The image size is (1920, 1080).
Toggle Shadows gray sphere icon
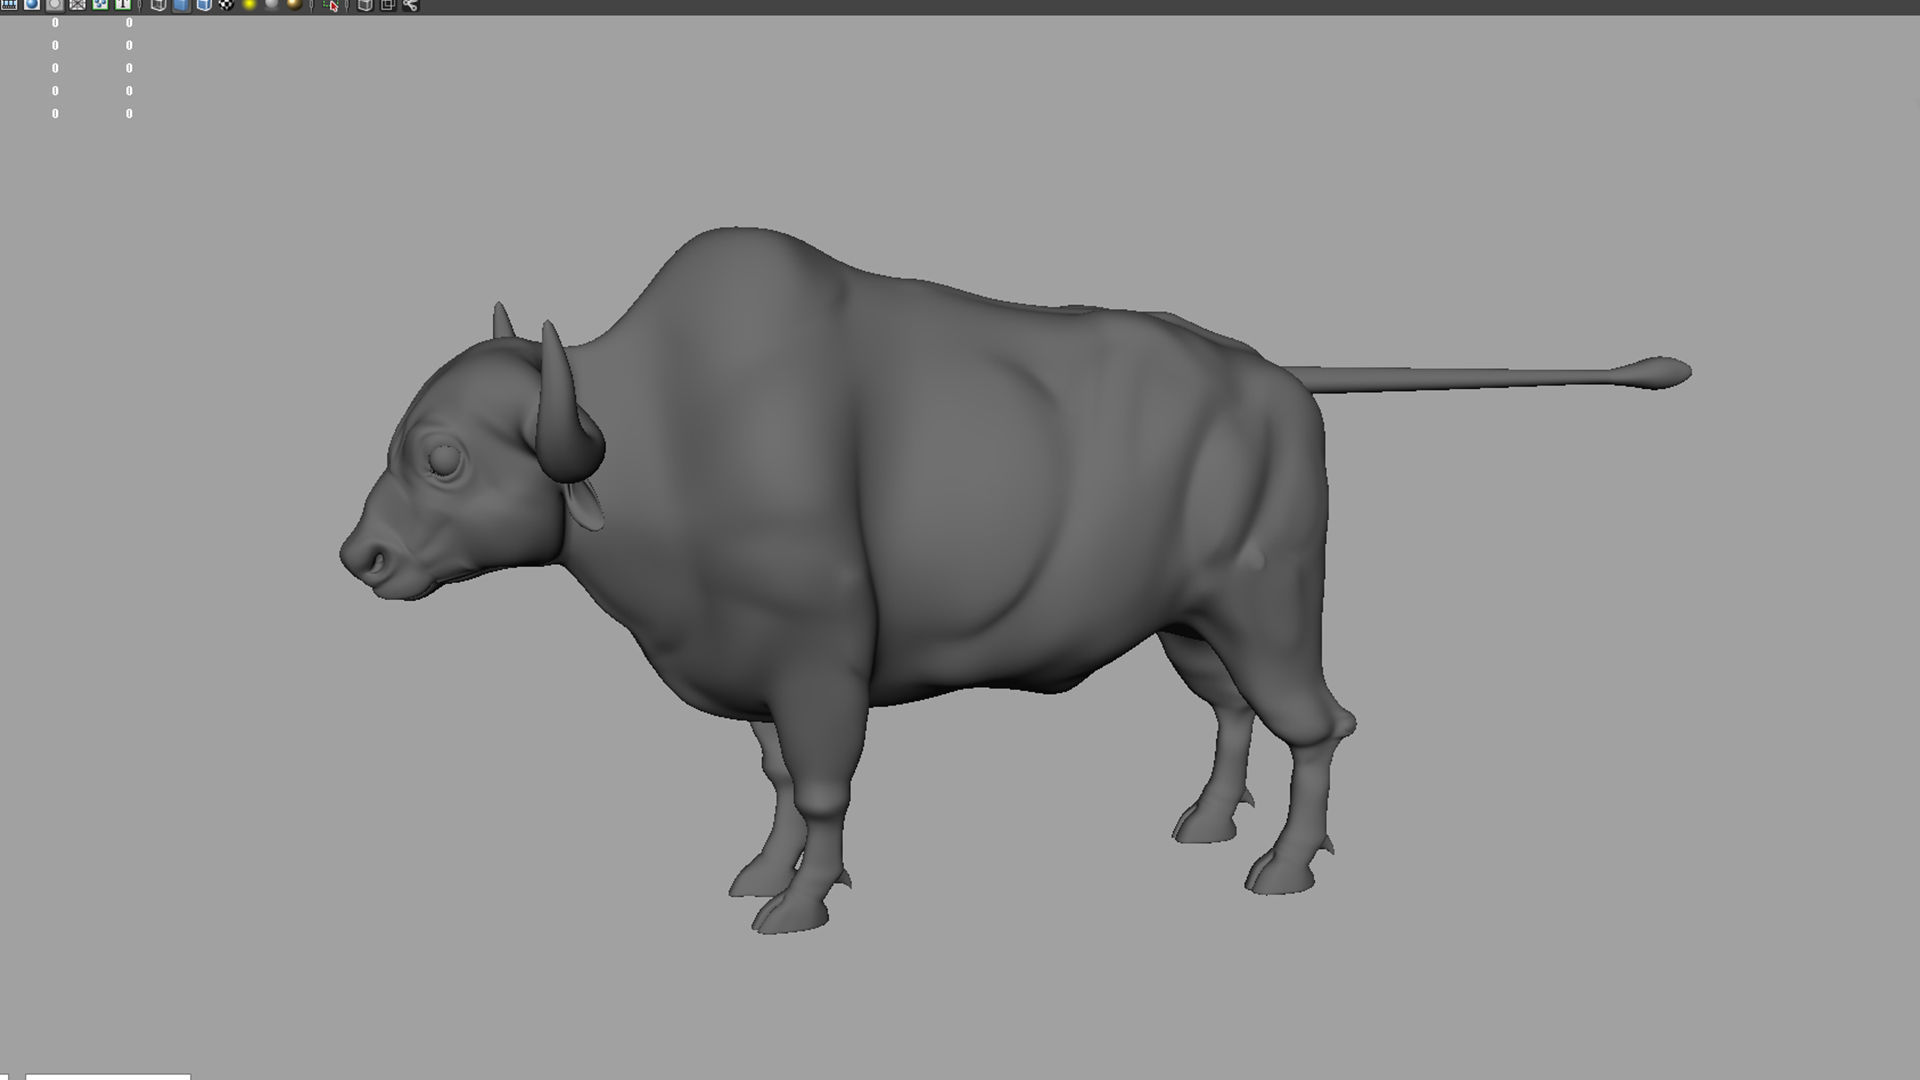272,4
